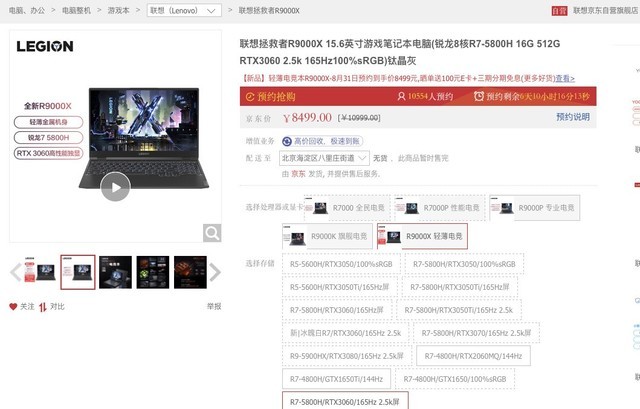Open the 联想 (Lenovo) brand dropdown

coord(184,11)
